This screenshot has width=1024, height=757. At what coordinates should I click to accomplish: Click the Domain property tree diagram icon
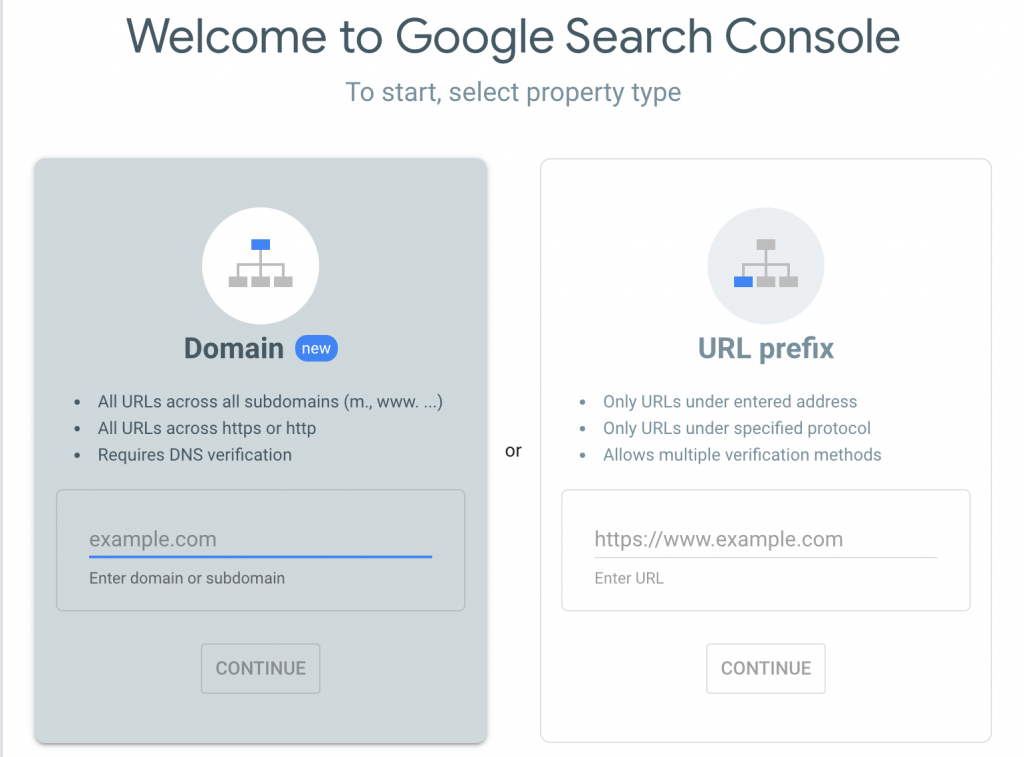(260, 262)
